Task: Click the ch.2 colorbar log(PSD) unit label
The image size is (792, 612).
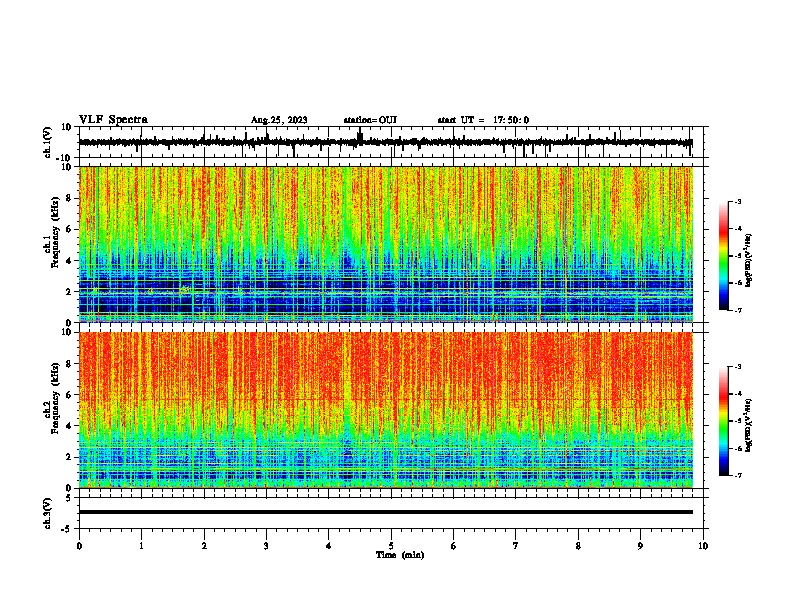Action: (x=748, y=425)
